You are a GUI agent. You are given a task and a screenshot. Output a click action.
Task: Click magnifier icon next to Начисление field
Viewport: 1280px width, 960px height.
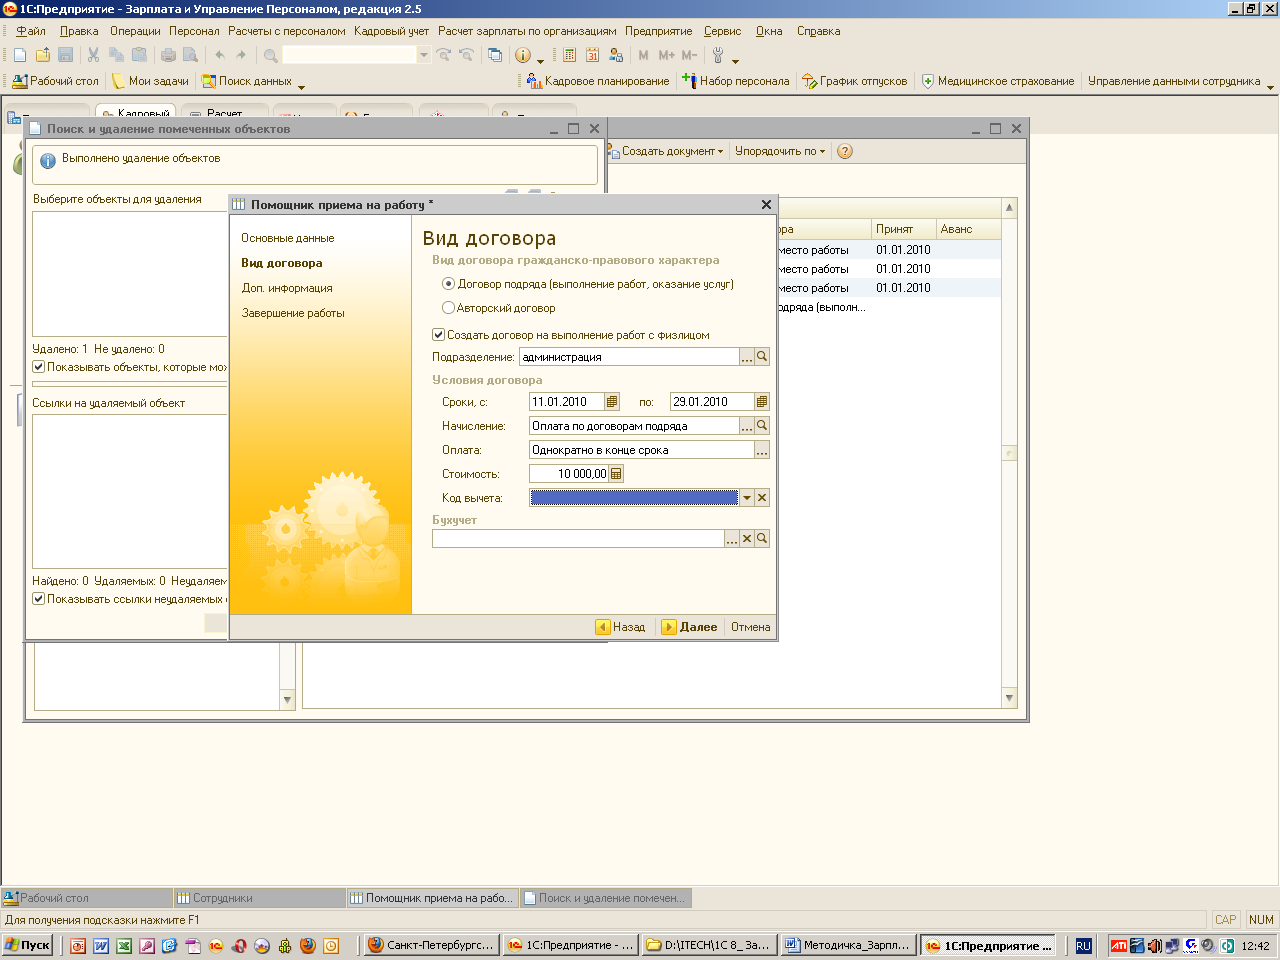762,426
